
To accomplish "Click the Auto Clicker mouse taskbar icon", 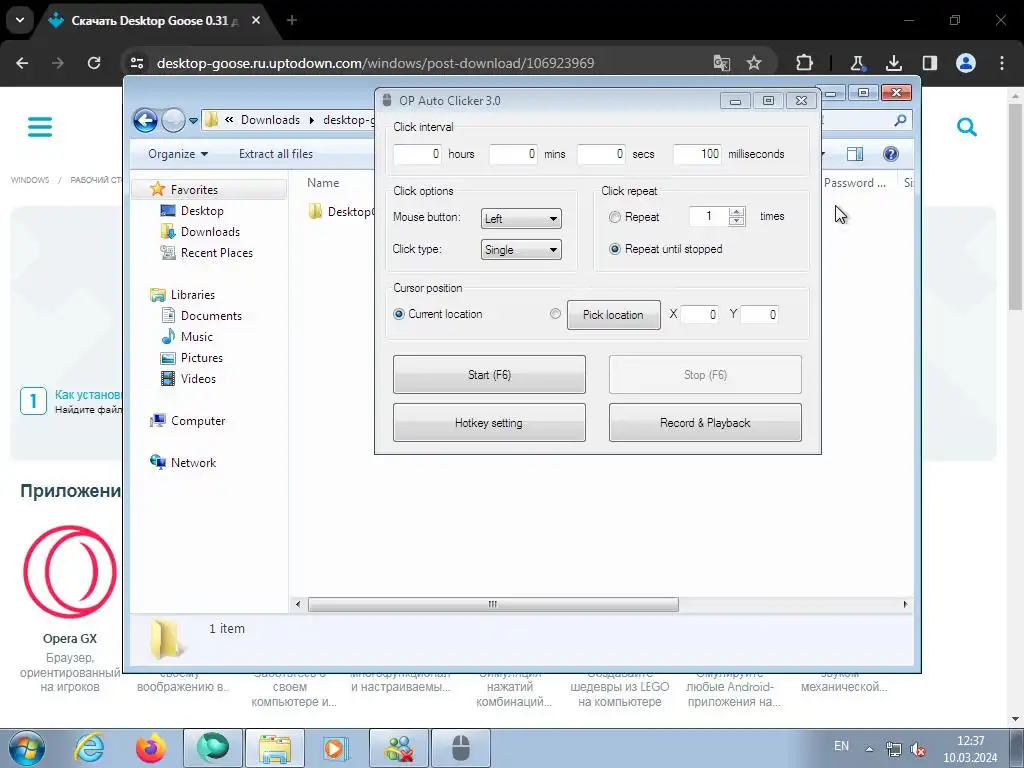I will tap(461, 748).
